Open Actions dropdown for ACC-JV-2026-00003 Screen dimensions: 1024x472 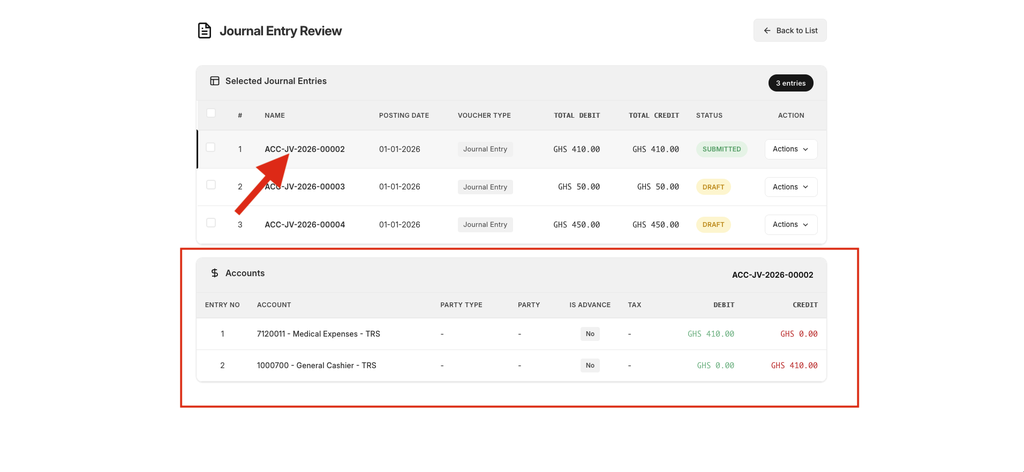point(790,187)
